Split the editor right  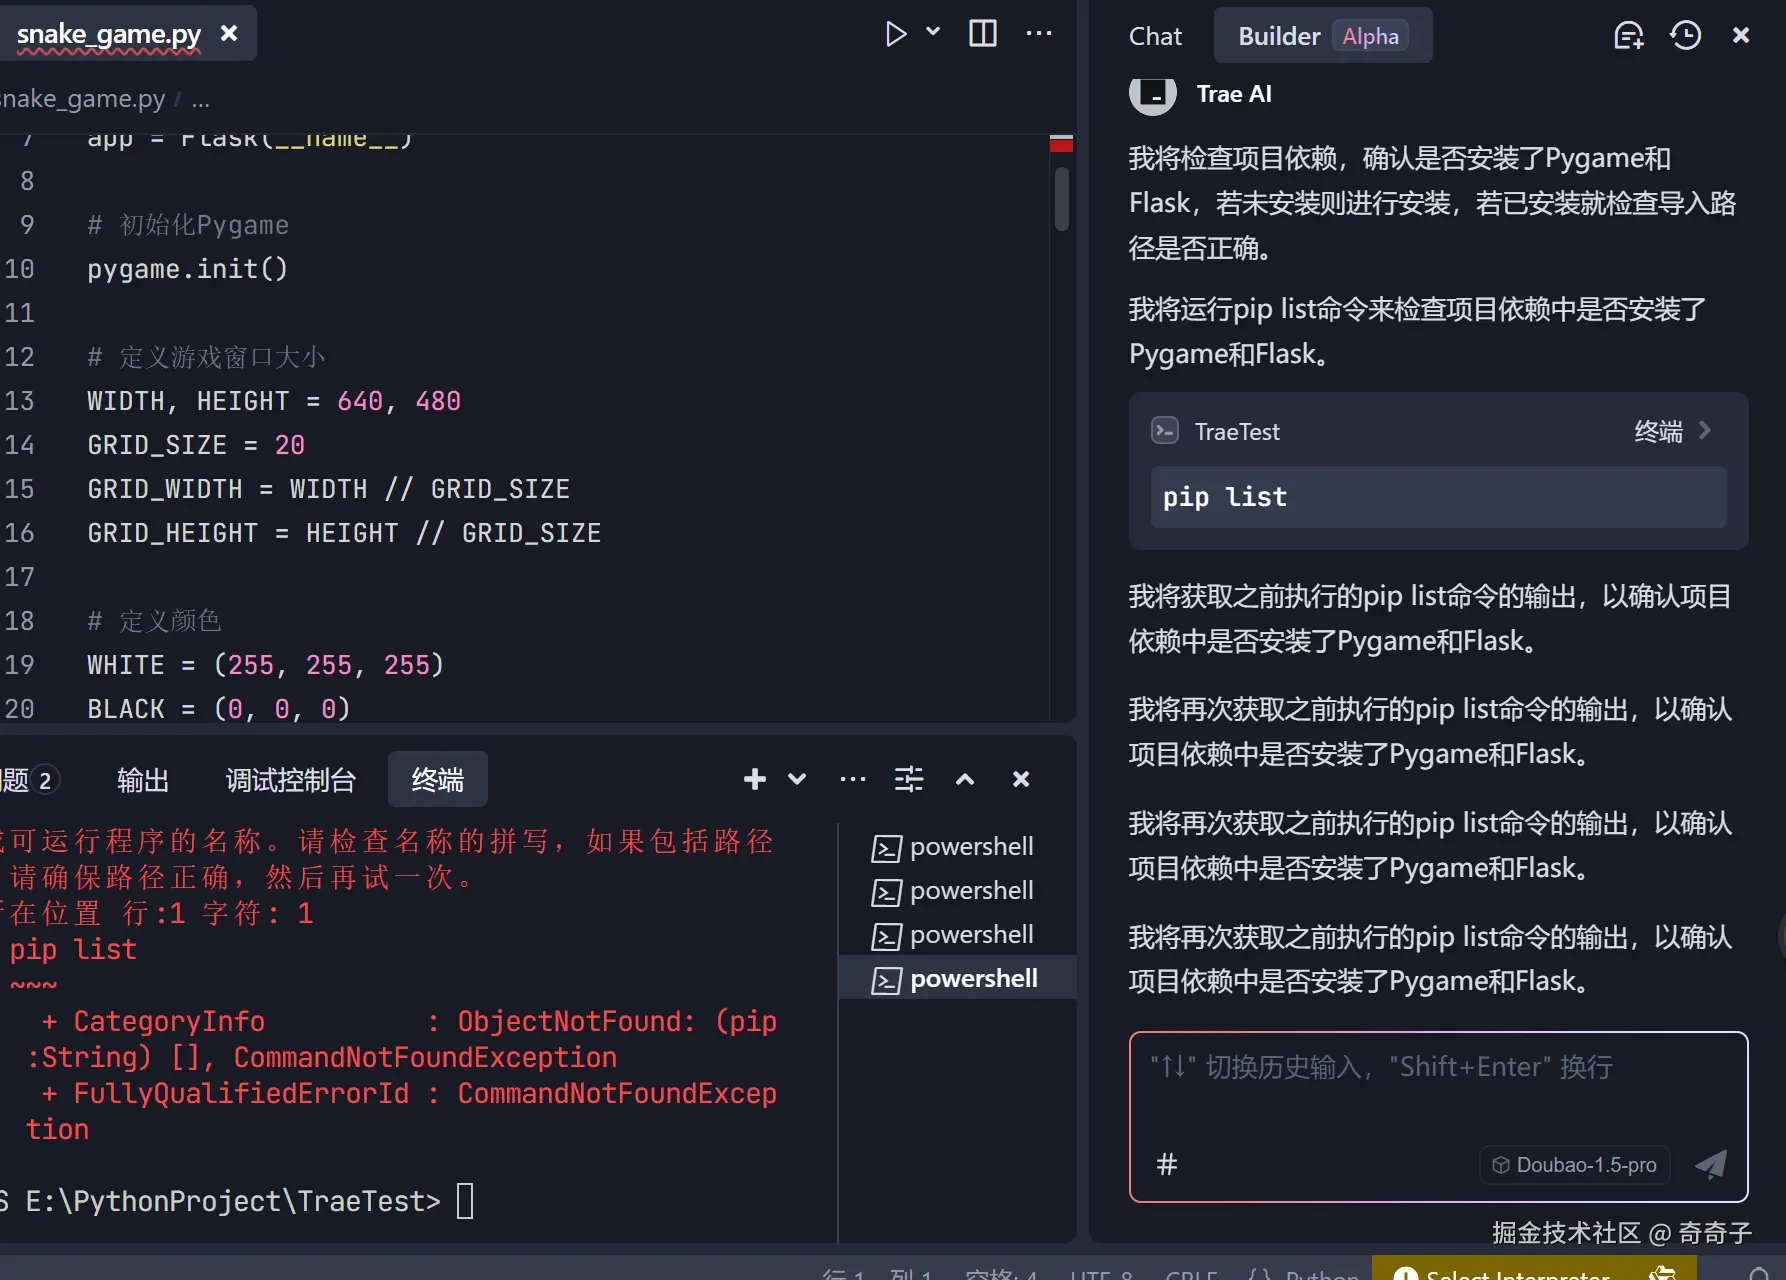[983, 34]
